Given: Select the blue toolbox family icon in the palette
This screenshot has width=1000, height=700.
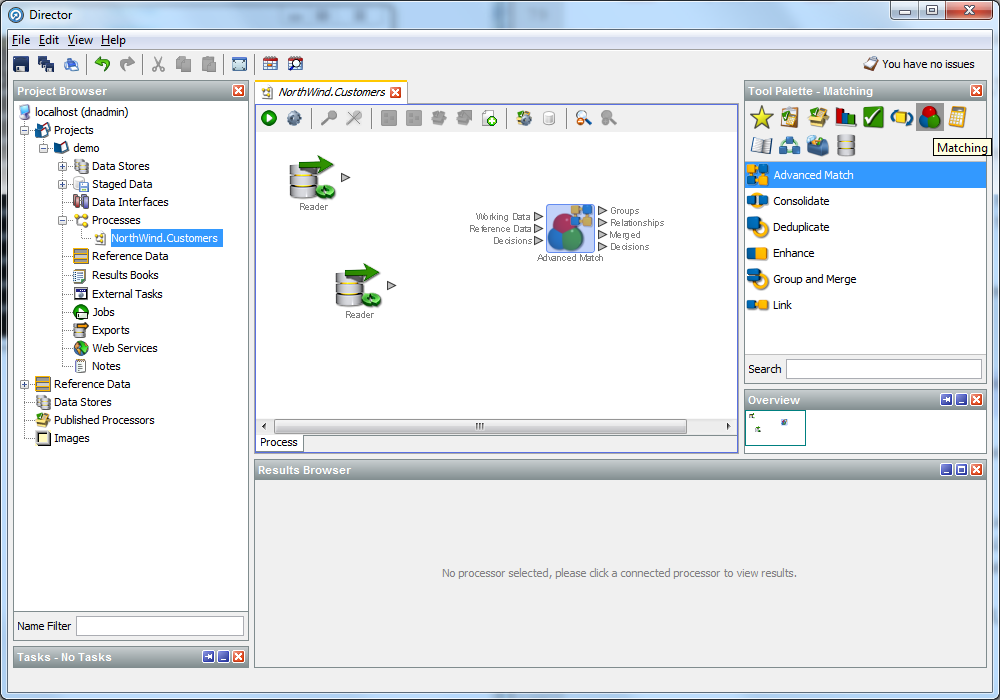Looking at the screenshot, I should click(818, 145).
